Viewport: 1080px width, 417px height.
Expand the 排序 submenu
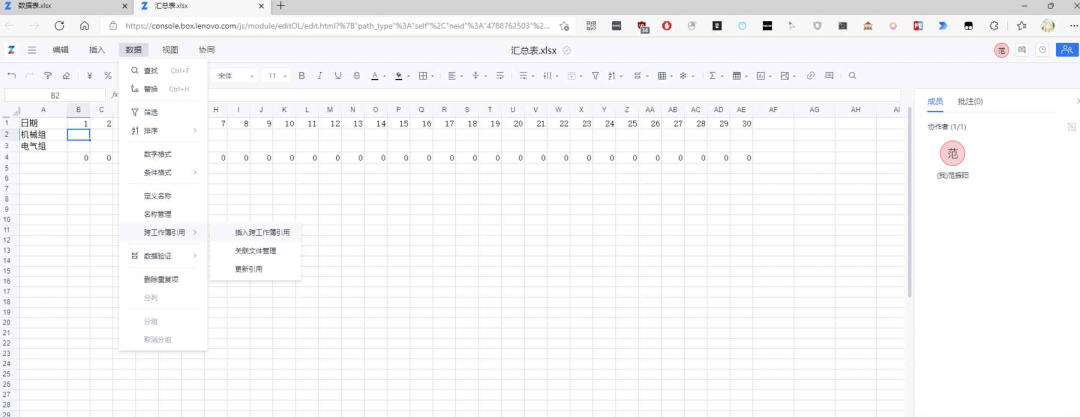coord(163,130)
